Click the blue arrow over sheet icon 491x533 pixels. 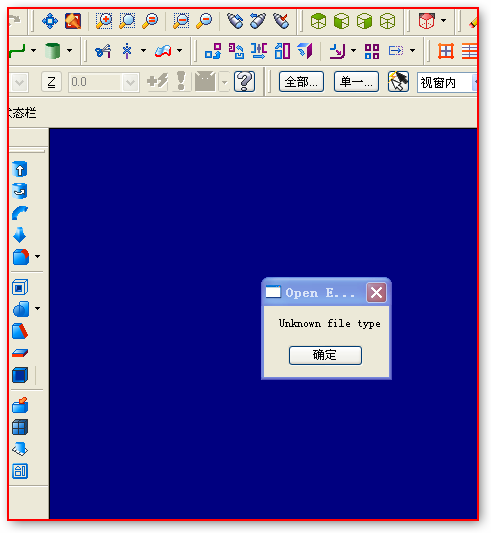(x=20, y=449)
